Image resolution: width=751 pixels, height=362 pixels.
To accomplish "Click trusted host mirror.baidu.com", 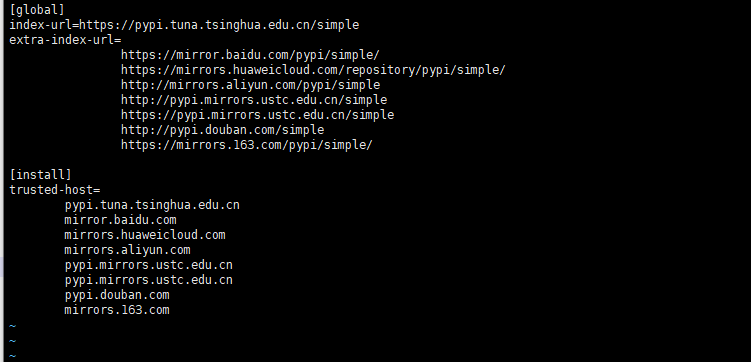I will pos(121,220).
